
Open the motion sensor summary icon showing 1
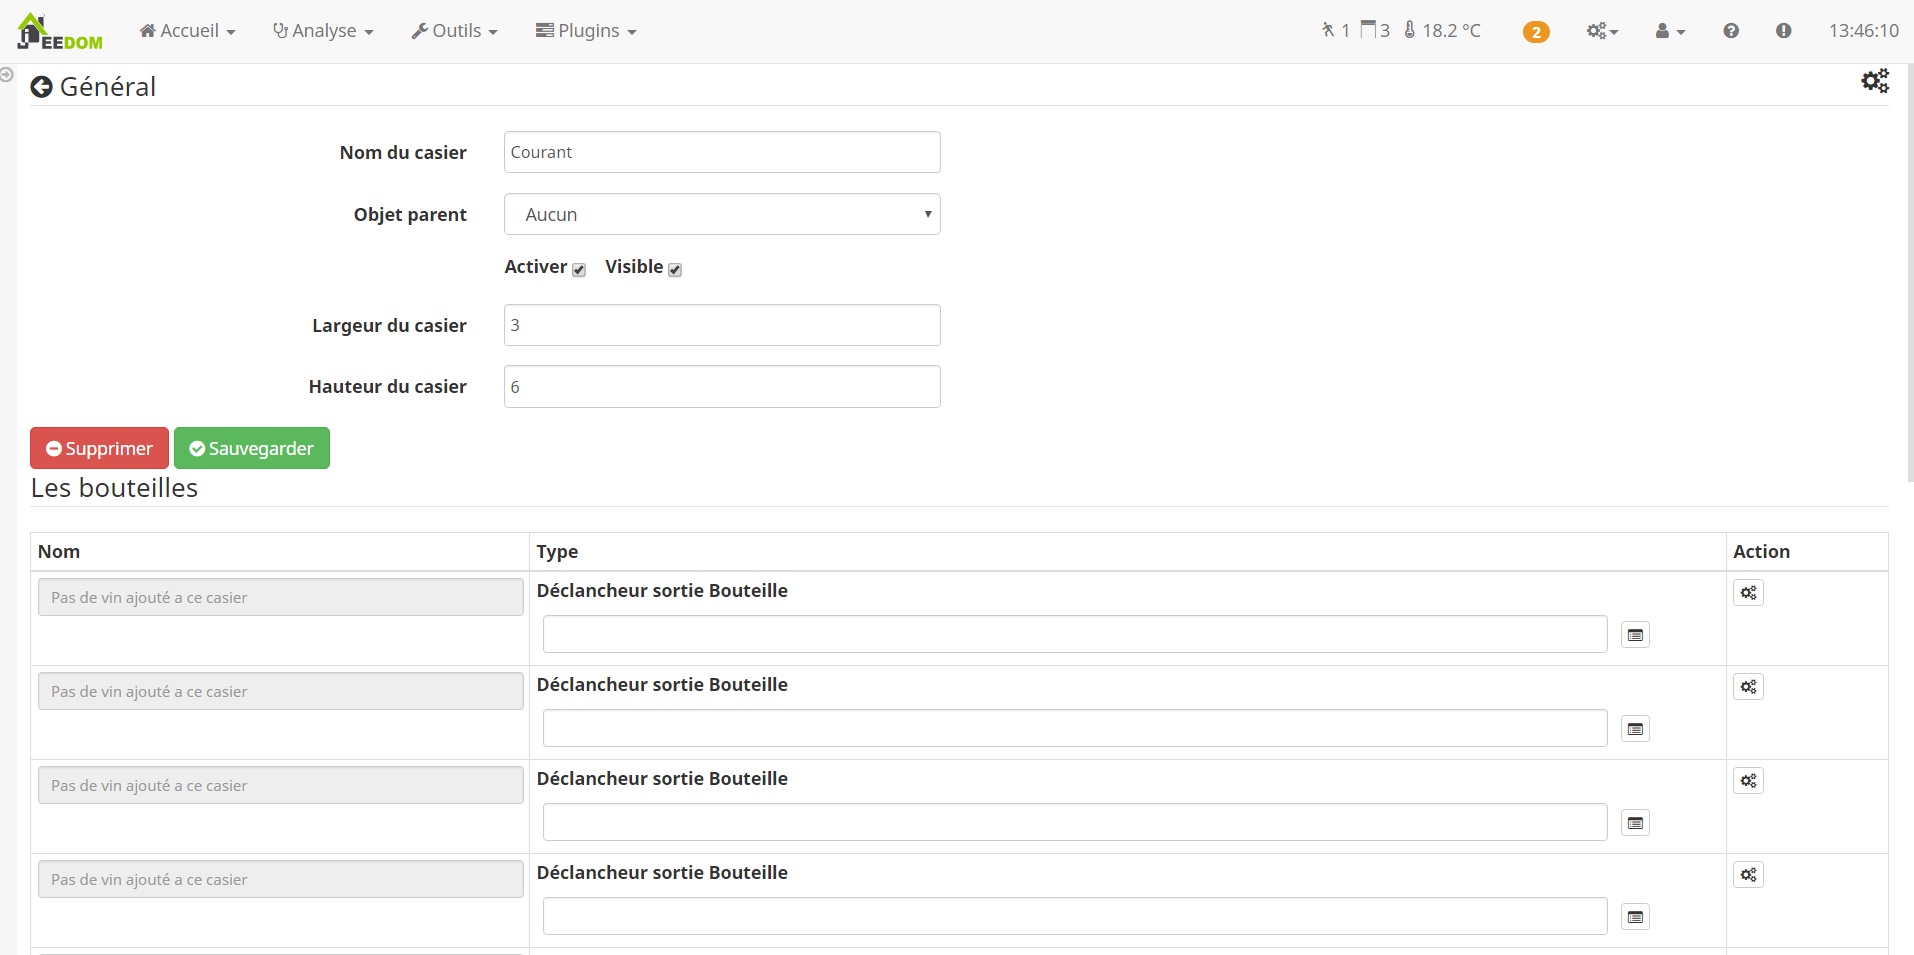(x=1335, y=30)
